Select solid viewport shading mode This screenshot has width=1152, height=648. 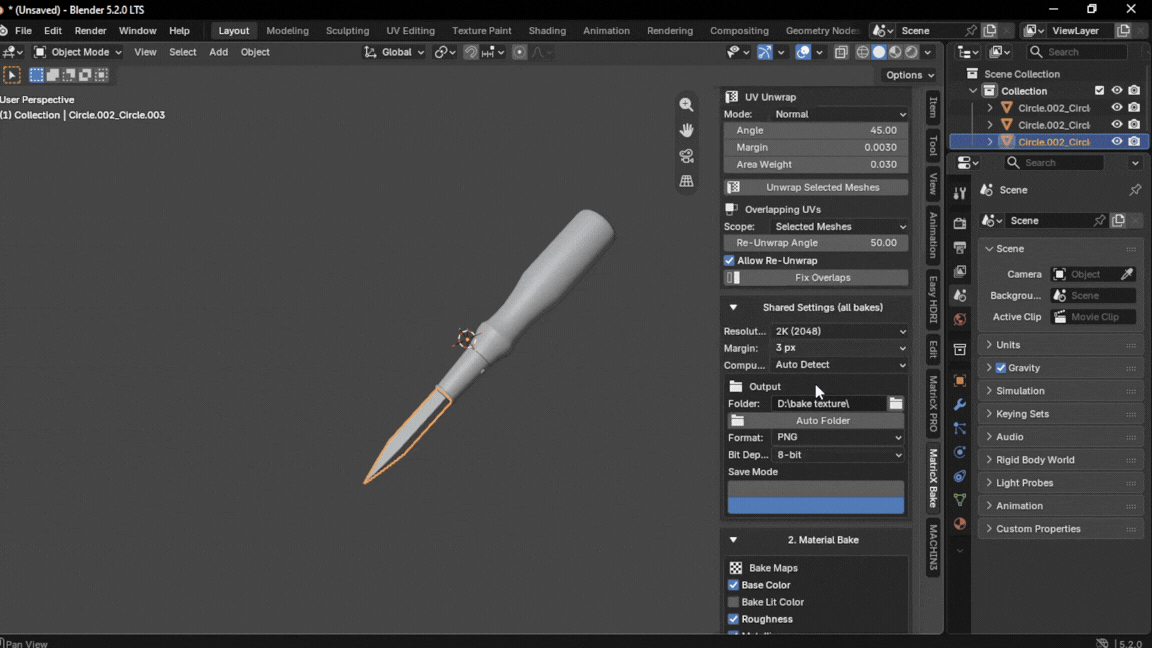[x=879, y=52]
